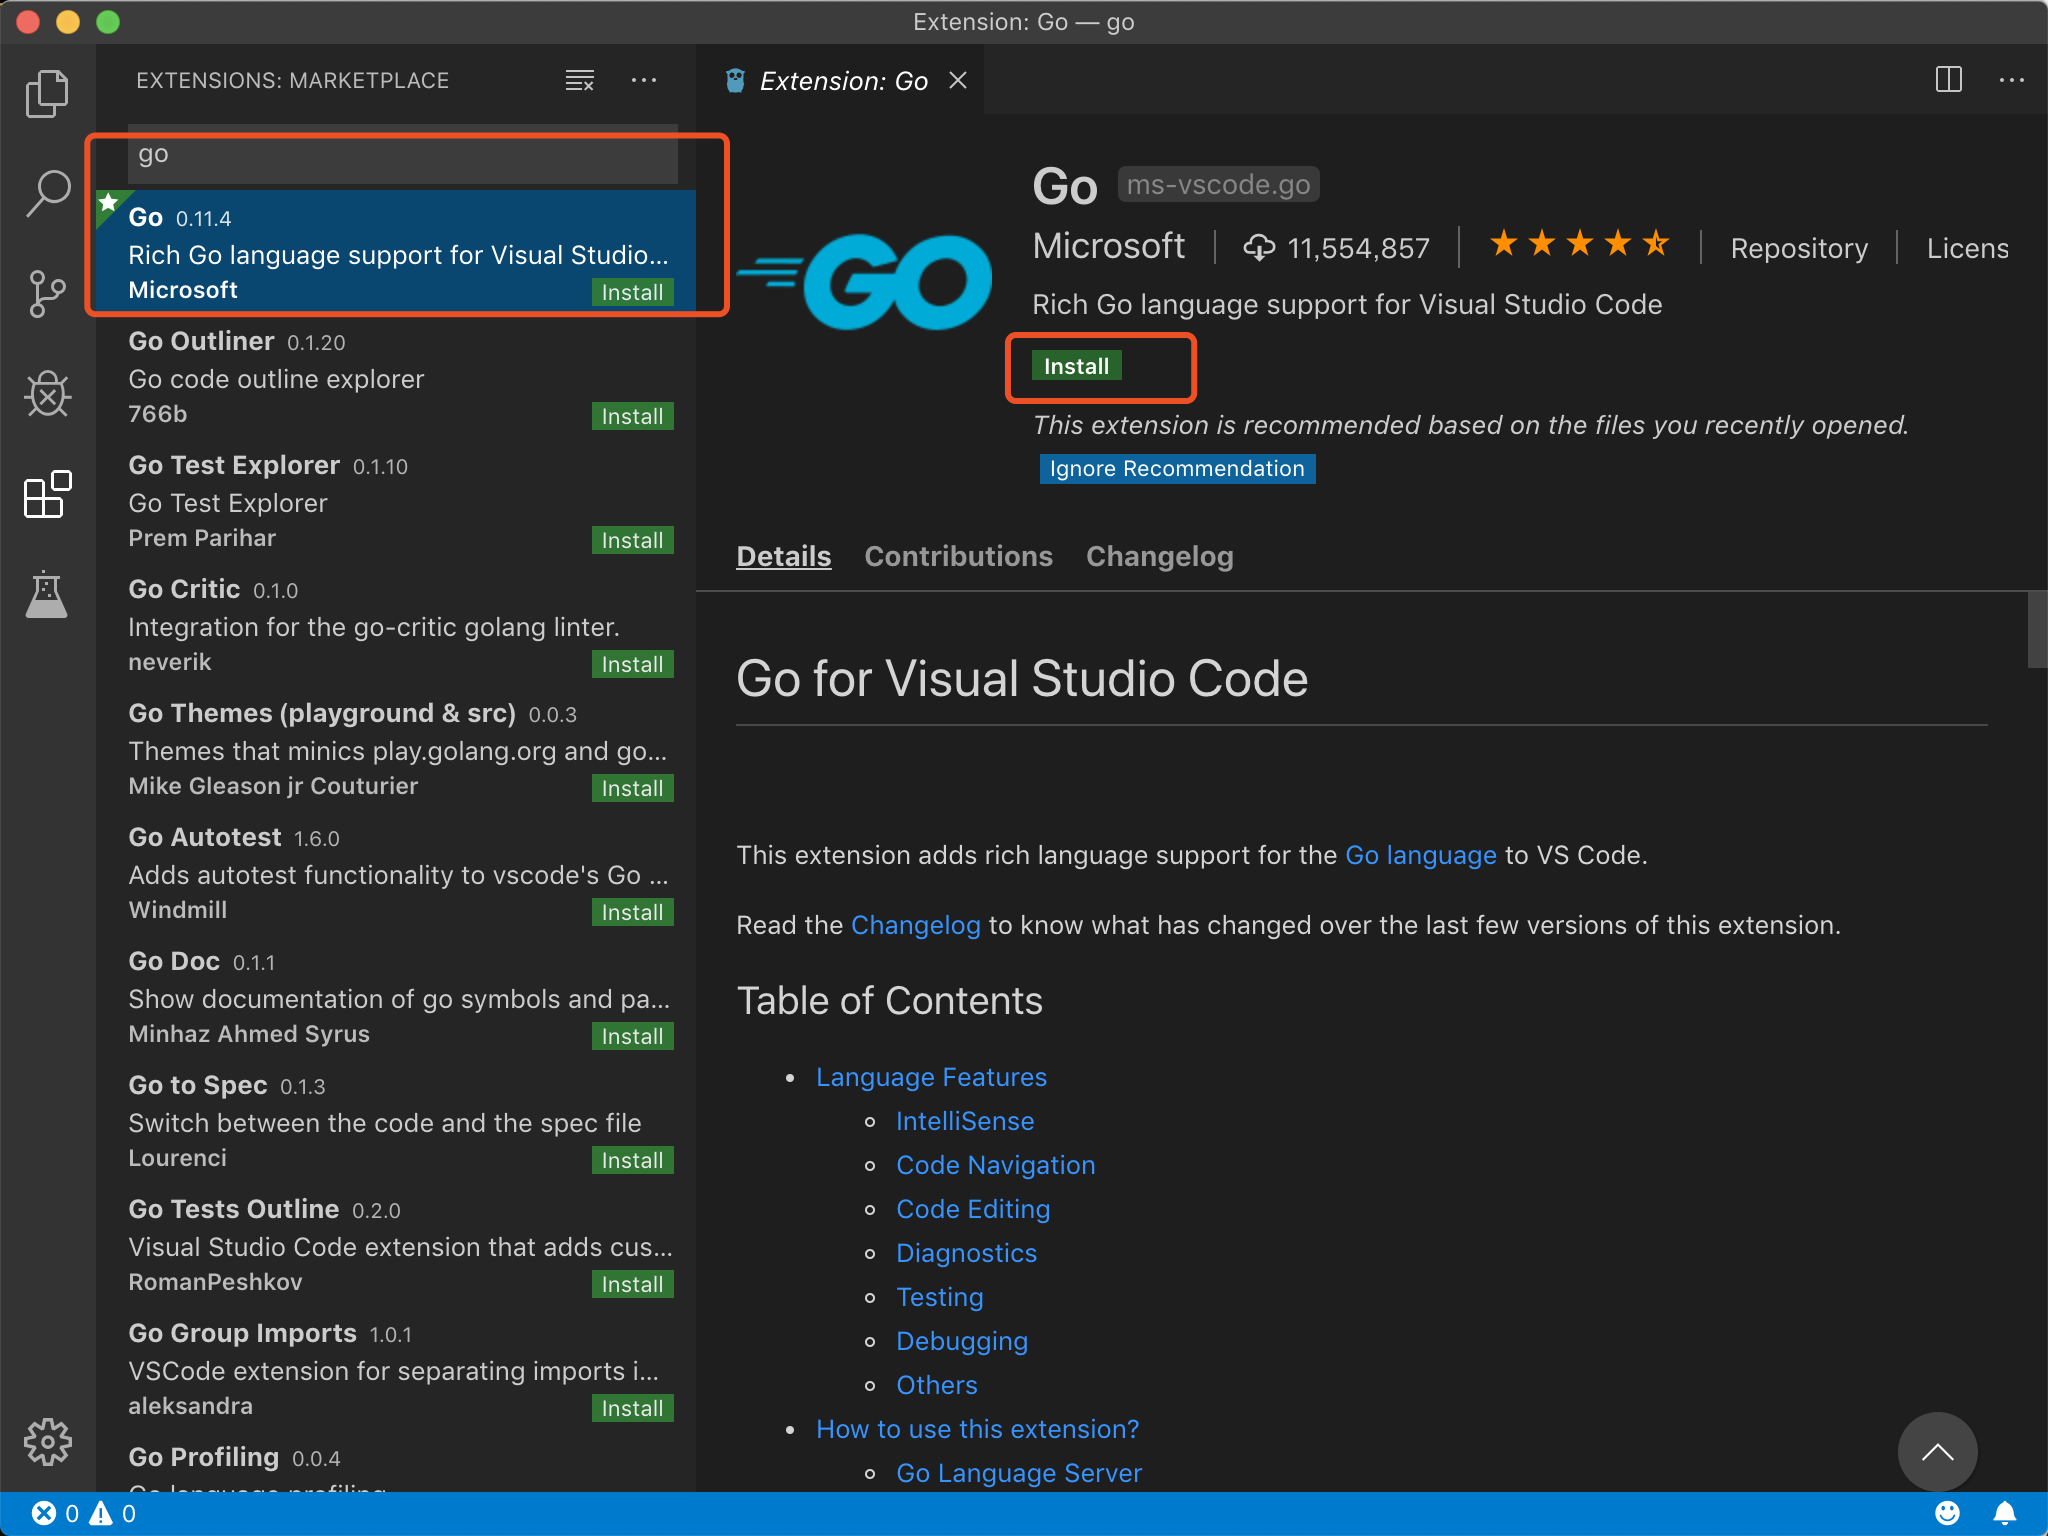Open the Manage gear icon

click(x=47, y=1442)
